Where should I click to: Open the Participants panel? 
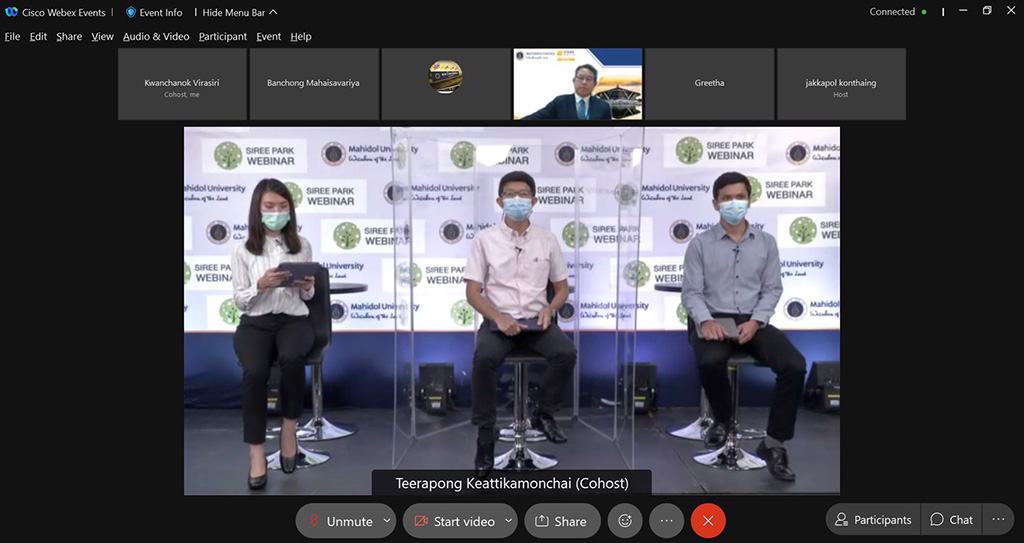(873, 520)
